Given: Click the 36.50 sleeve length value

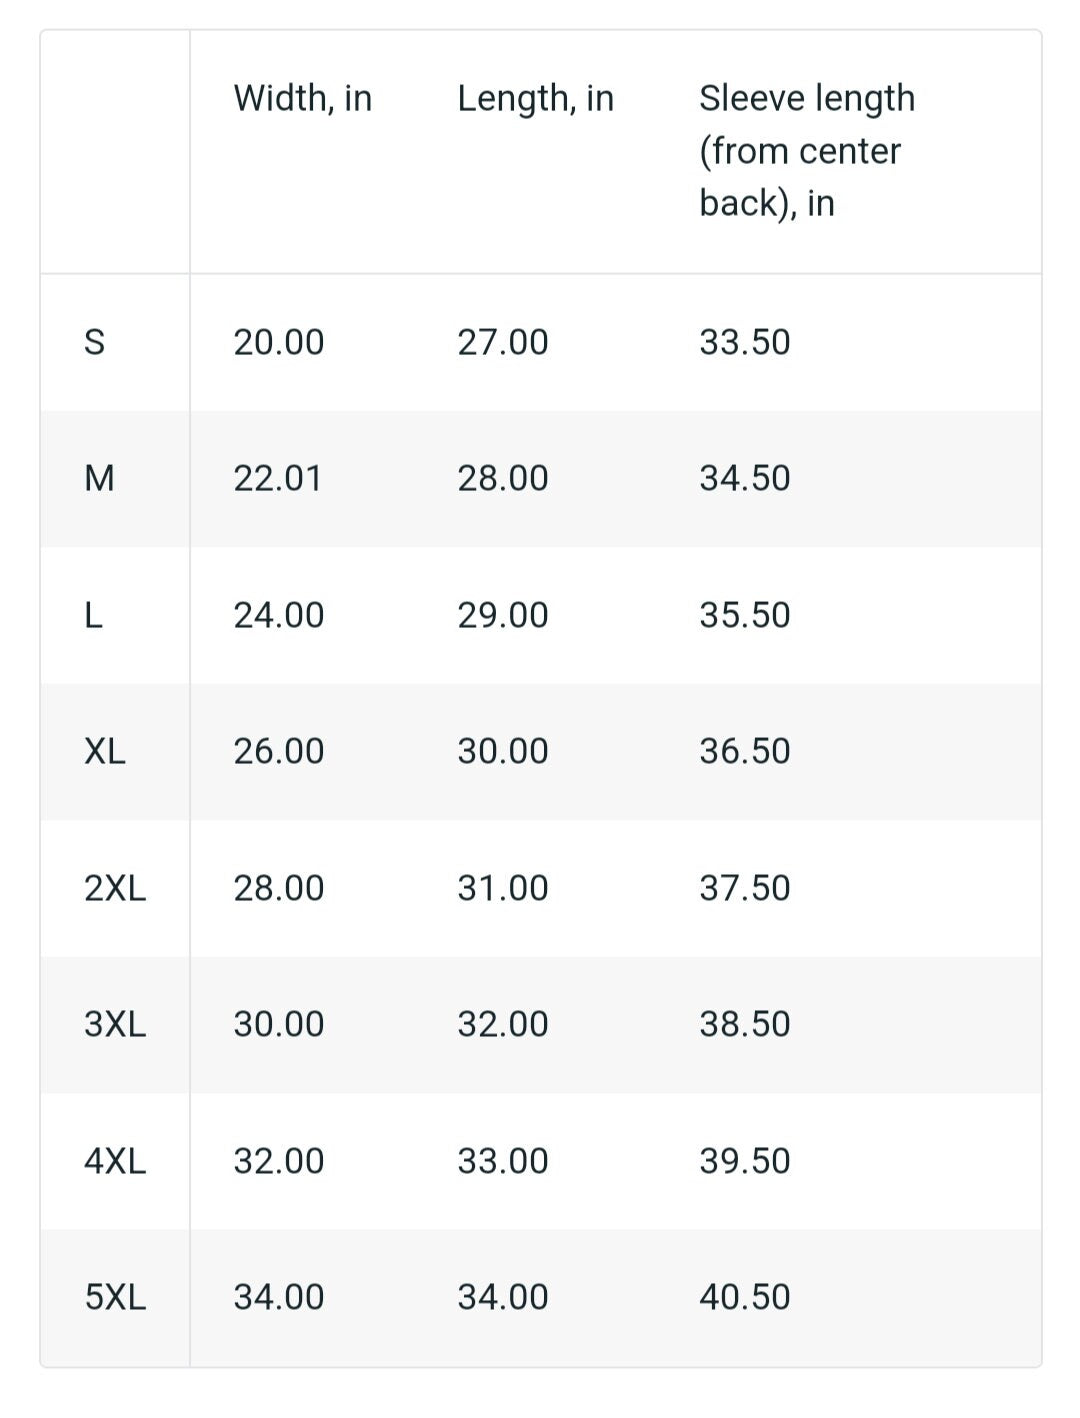Looking at the screenshot, I should point(745,751).
